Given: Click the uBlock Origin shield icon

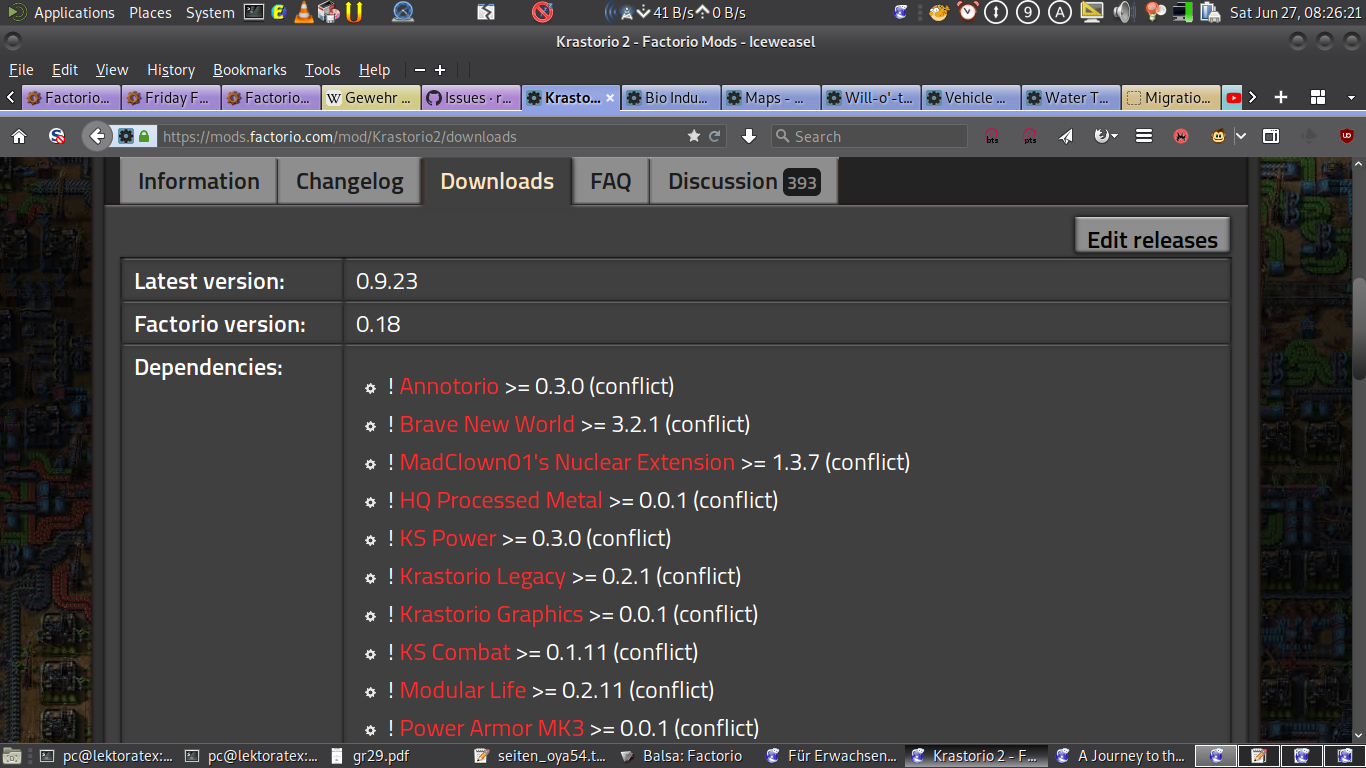Looking at the screenshot, I should (x=1346, y=136).
